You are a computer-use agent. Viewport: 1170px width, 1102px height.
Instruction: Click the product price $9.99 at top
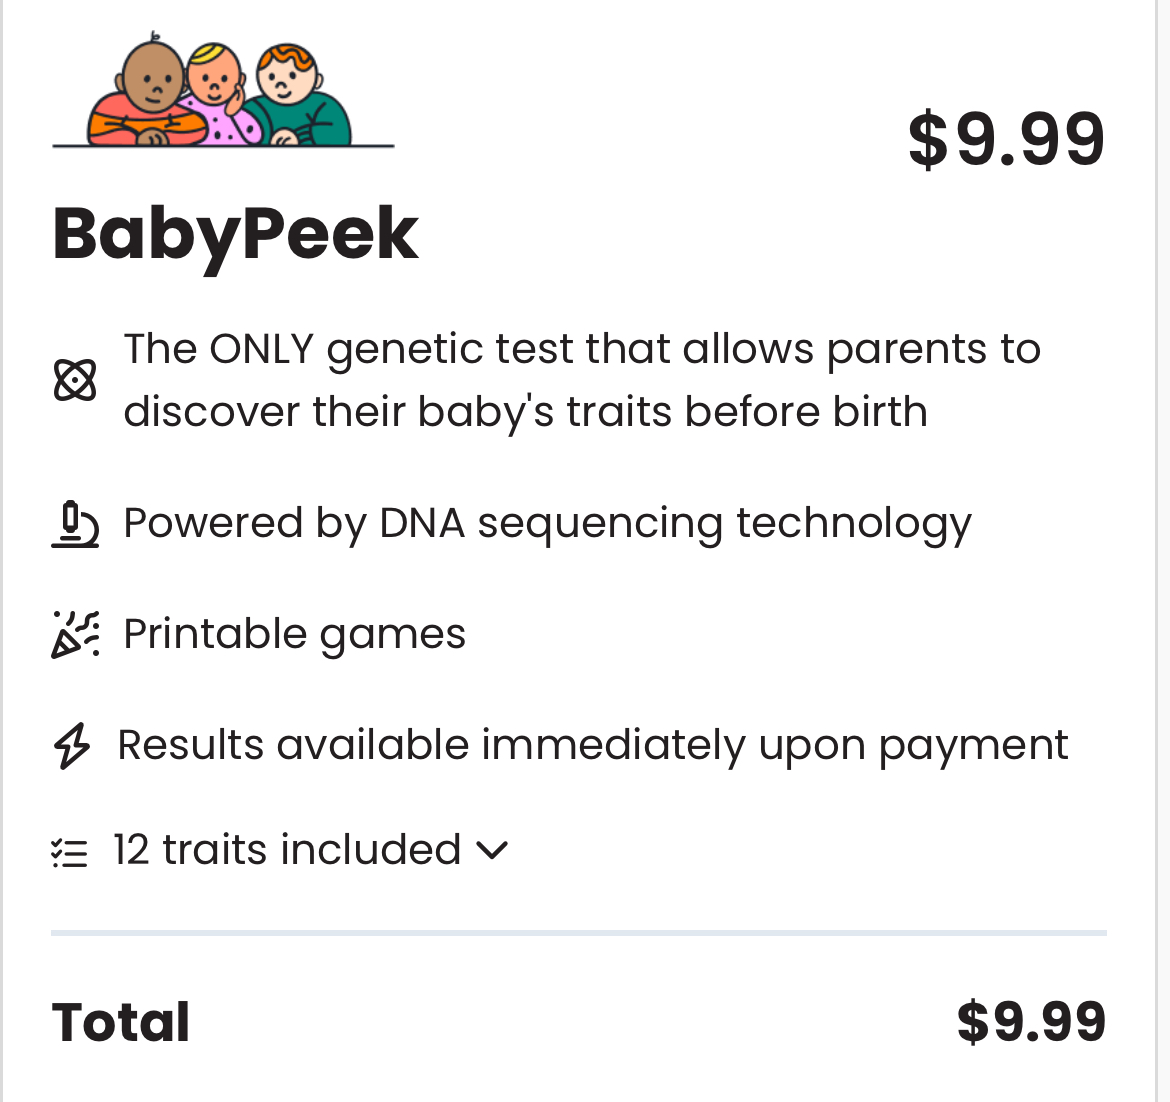(1005, 140)
